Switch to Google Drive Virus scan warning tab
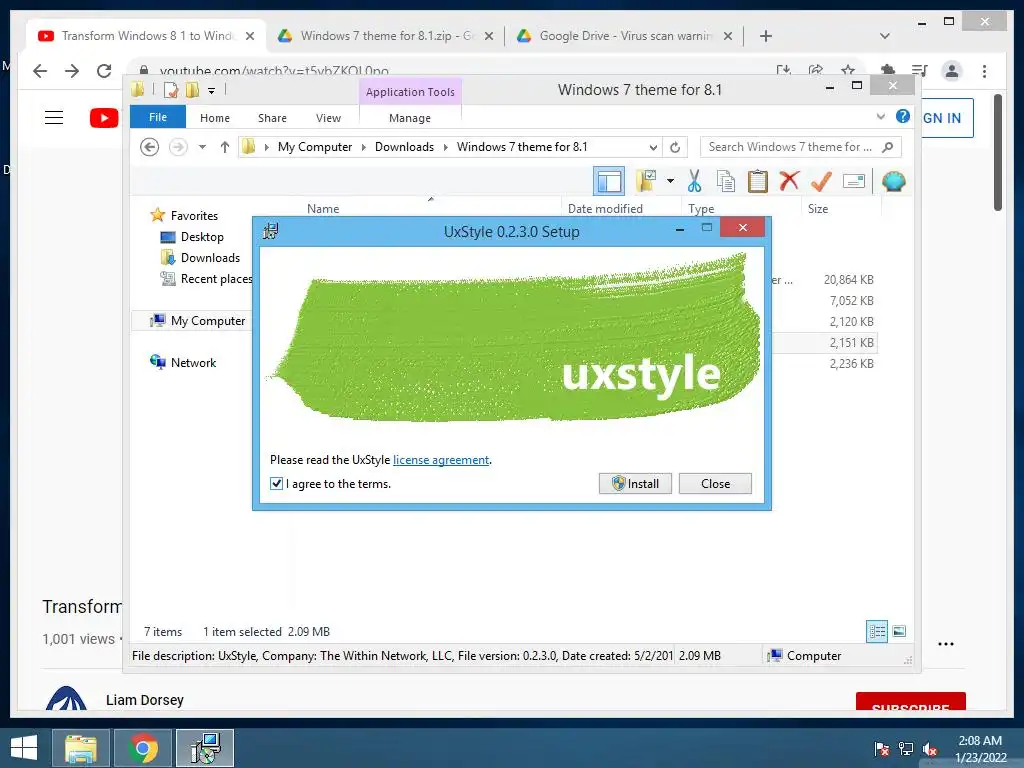This screenshot has width=1024, height=768. (625, 36)
